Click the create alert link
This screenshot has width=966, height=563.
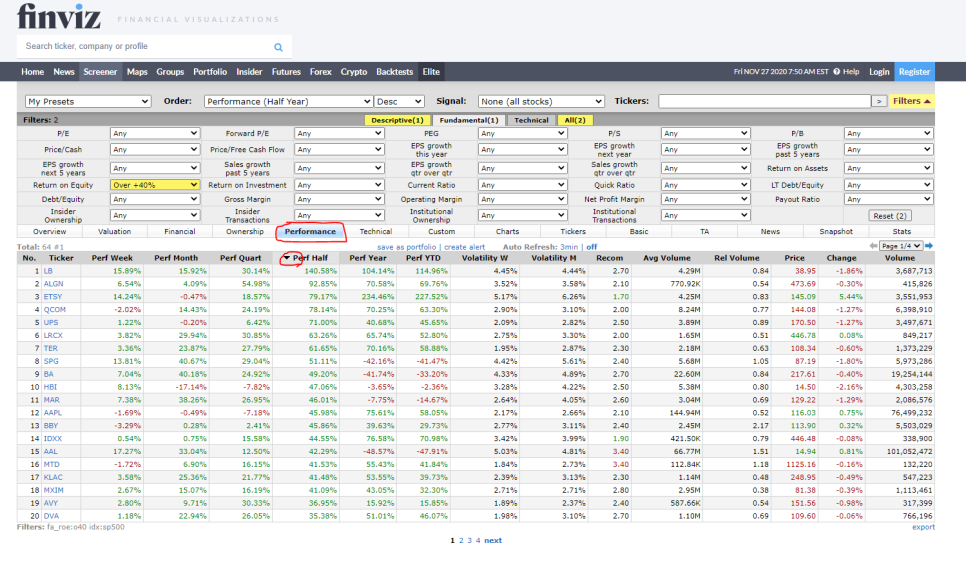click(465, 247)
